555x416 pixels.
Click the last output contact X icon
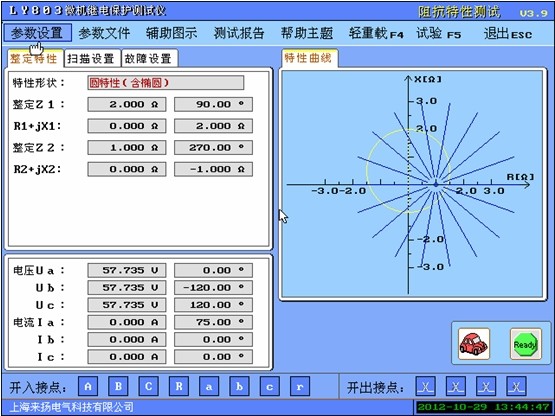coord(516,387)
